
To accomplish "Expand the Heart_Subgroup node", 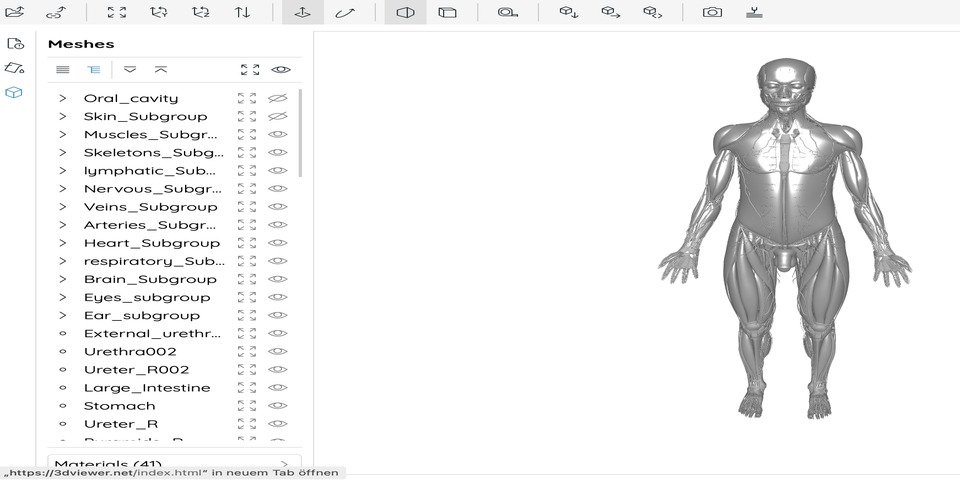I will tap(62, 243).
